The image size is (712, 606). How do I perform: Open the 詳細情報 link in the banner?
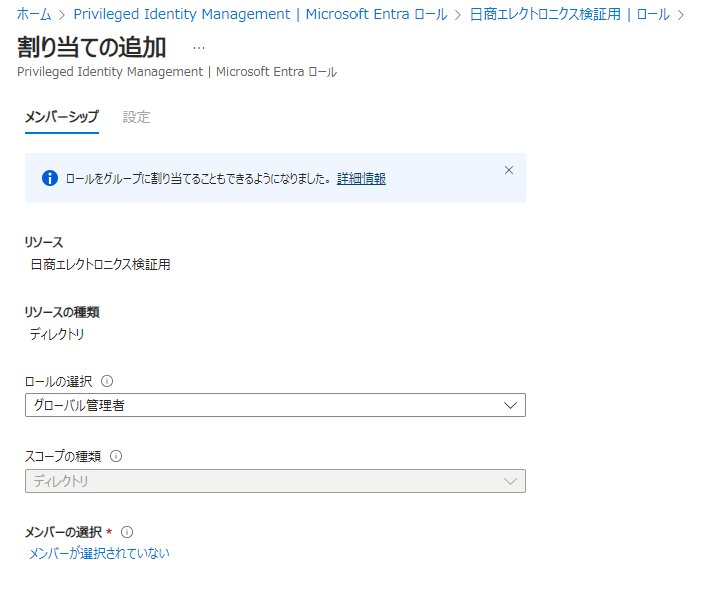coord(361,179)
